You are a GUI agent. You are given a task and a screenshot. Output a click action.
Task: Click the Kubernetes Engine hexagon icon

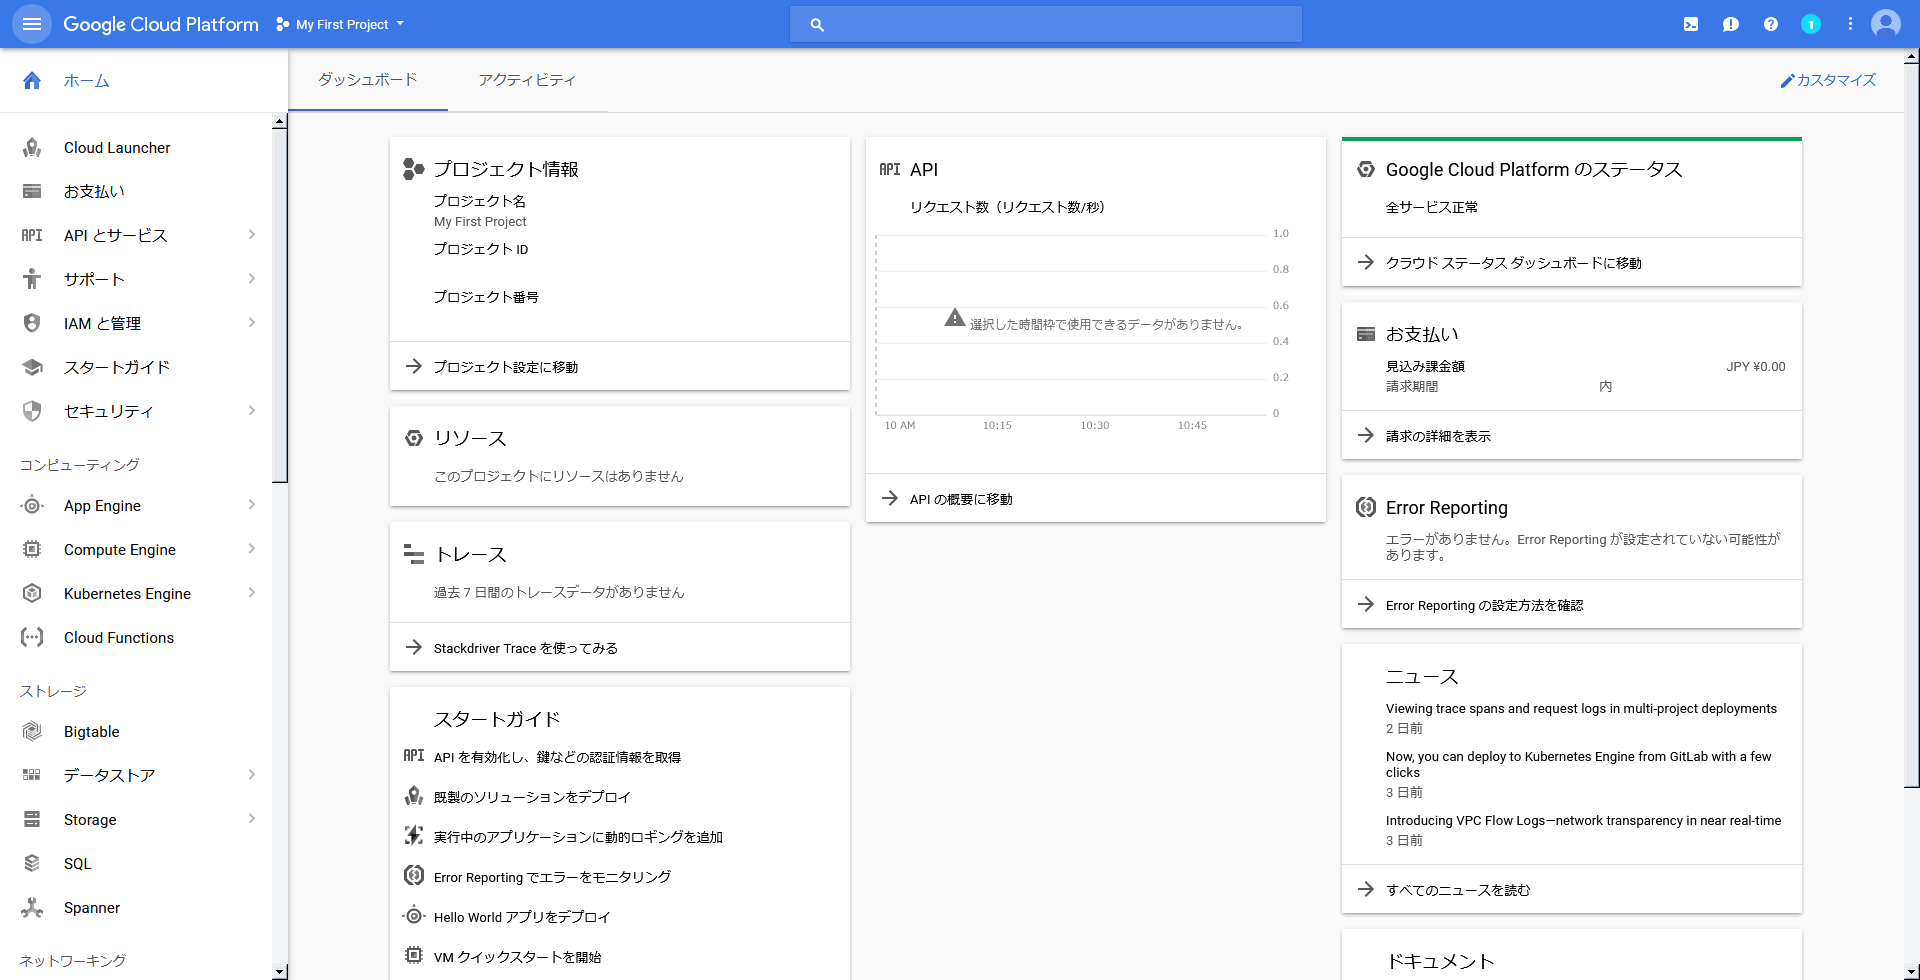[32, 593]
